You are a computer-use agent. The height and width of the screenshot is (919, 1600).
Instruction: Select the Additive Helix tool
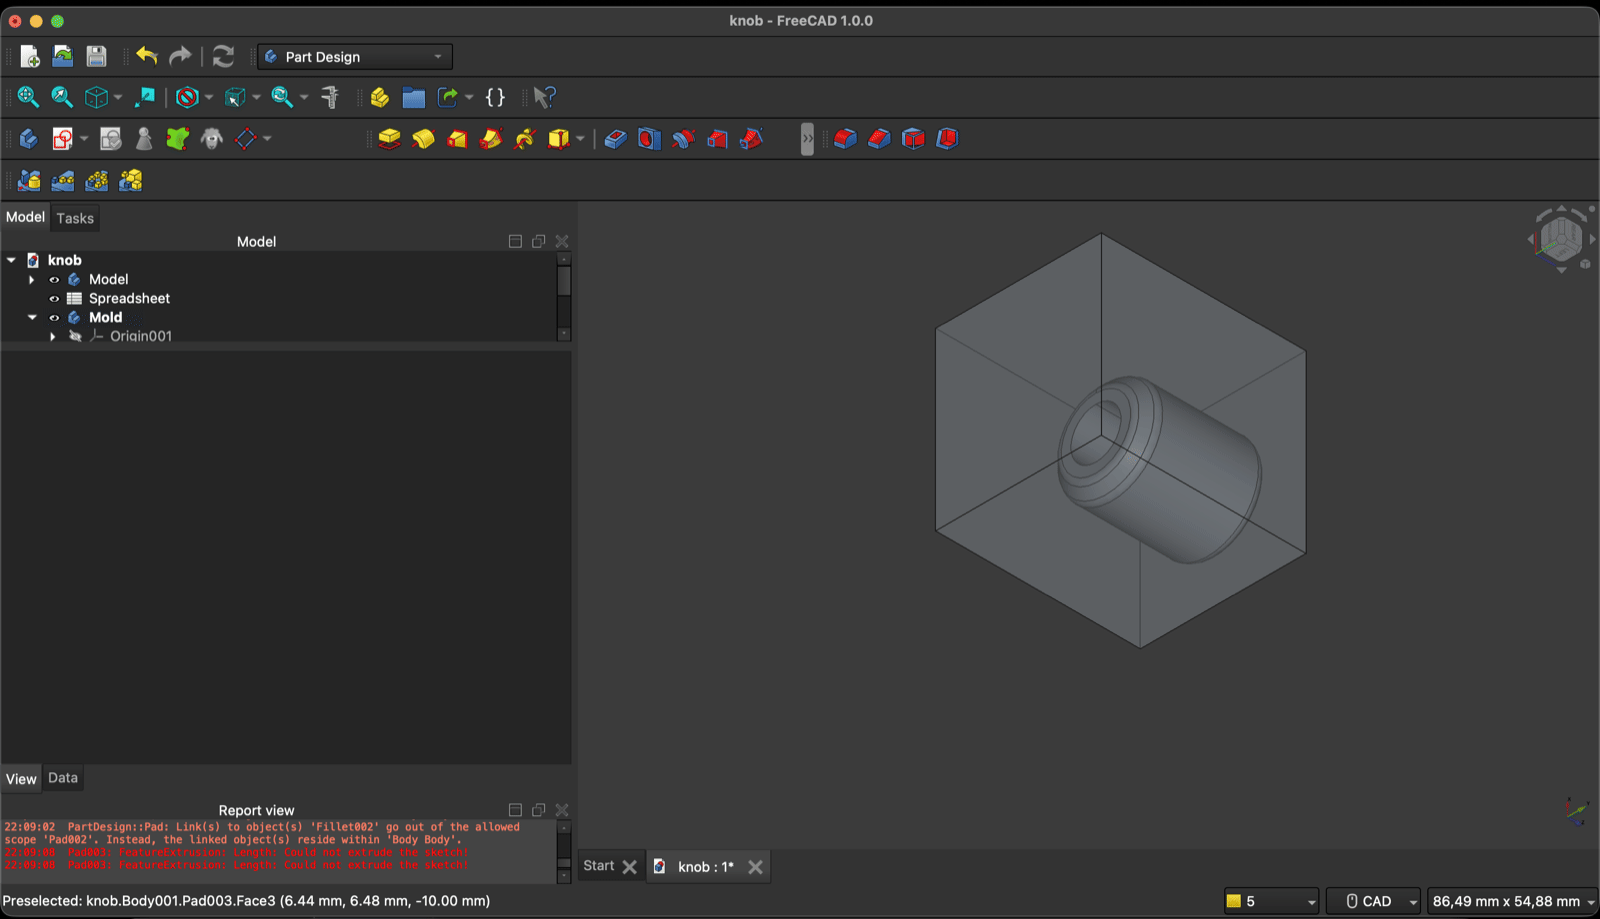(525, 139)
